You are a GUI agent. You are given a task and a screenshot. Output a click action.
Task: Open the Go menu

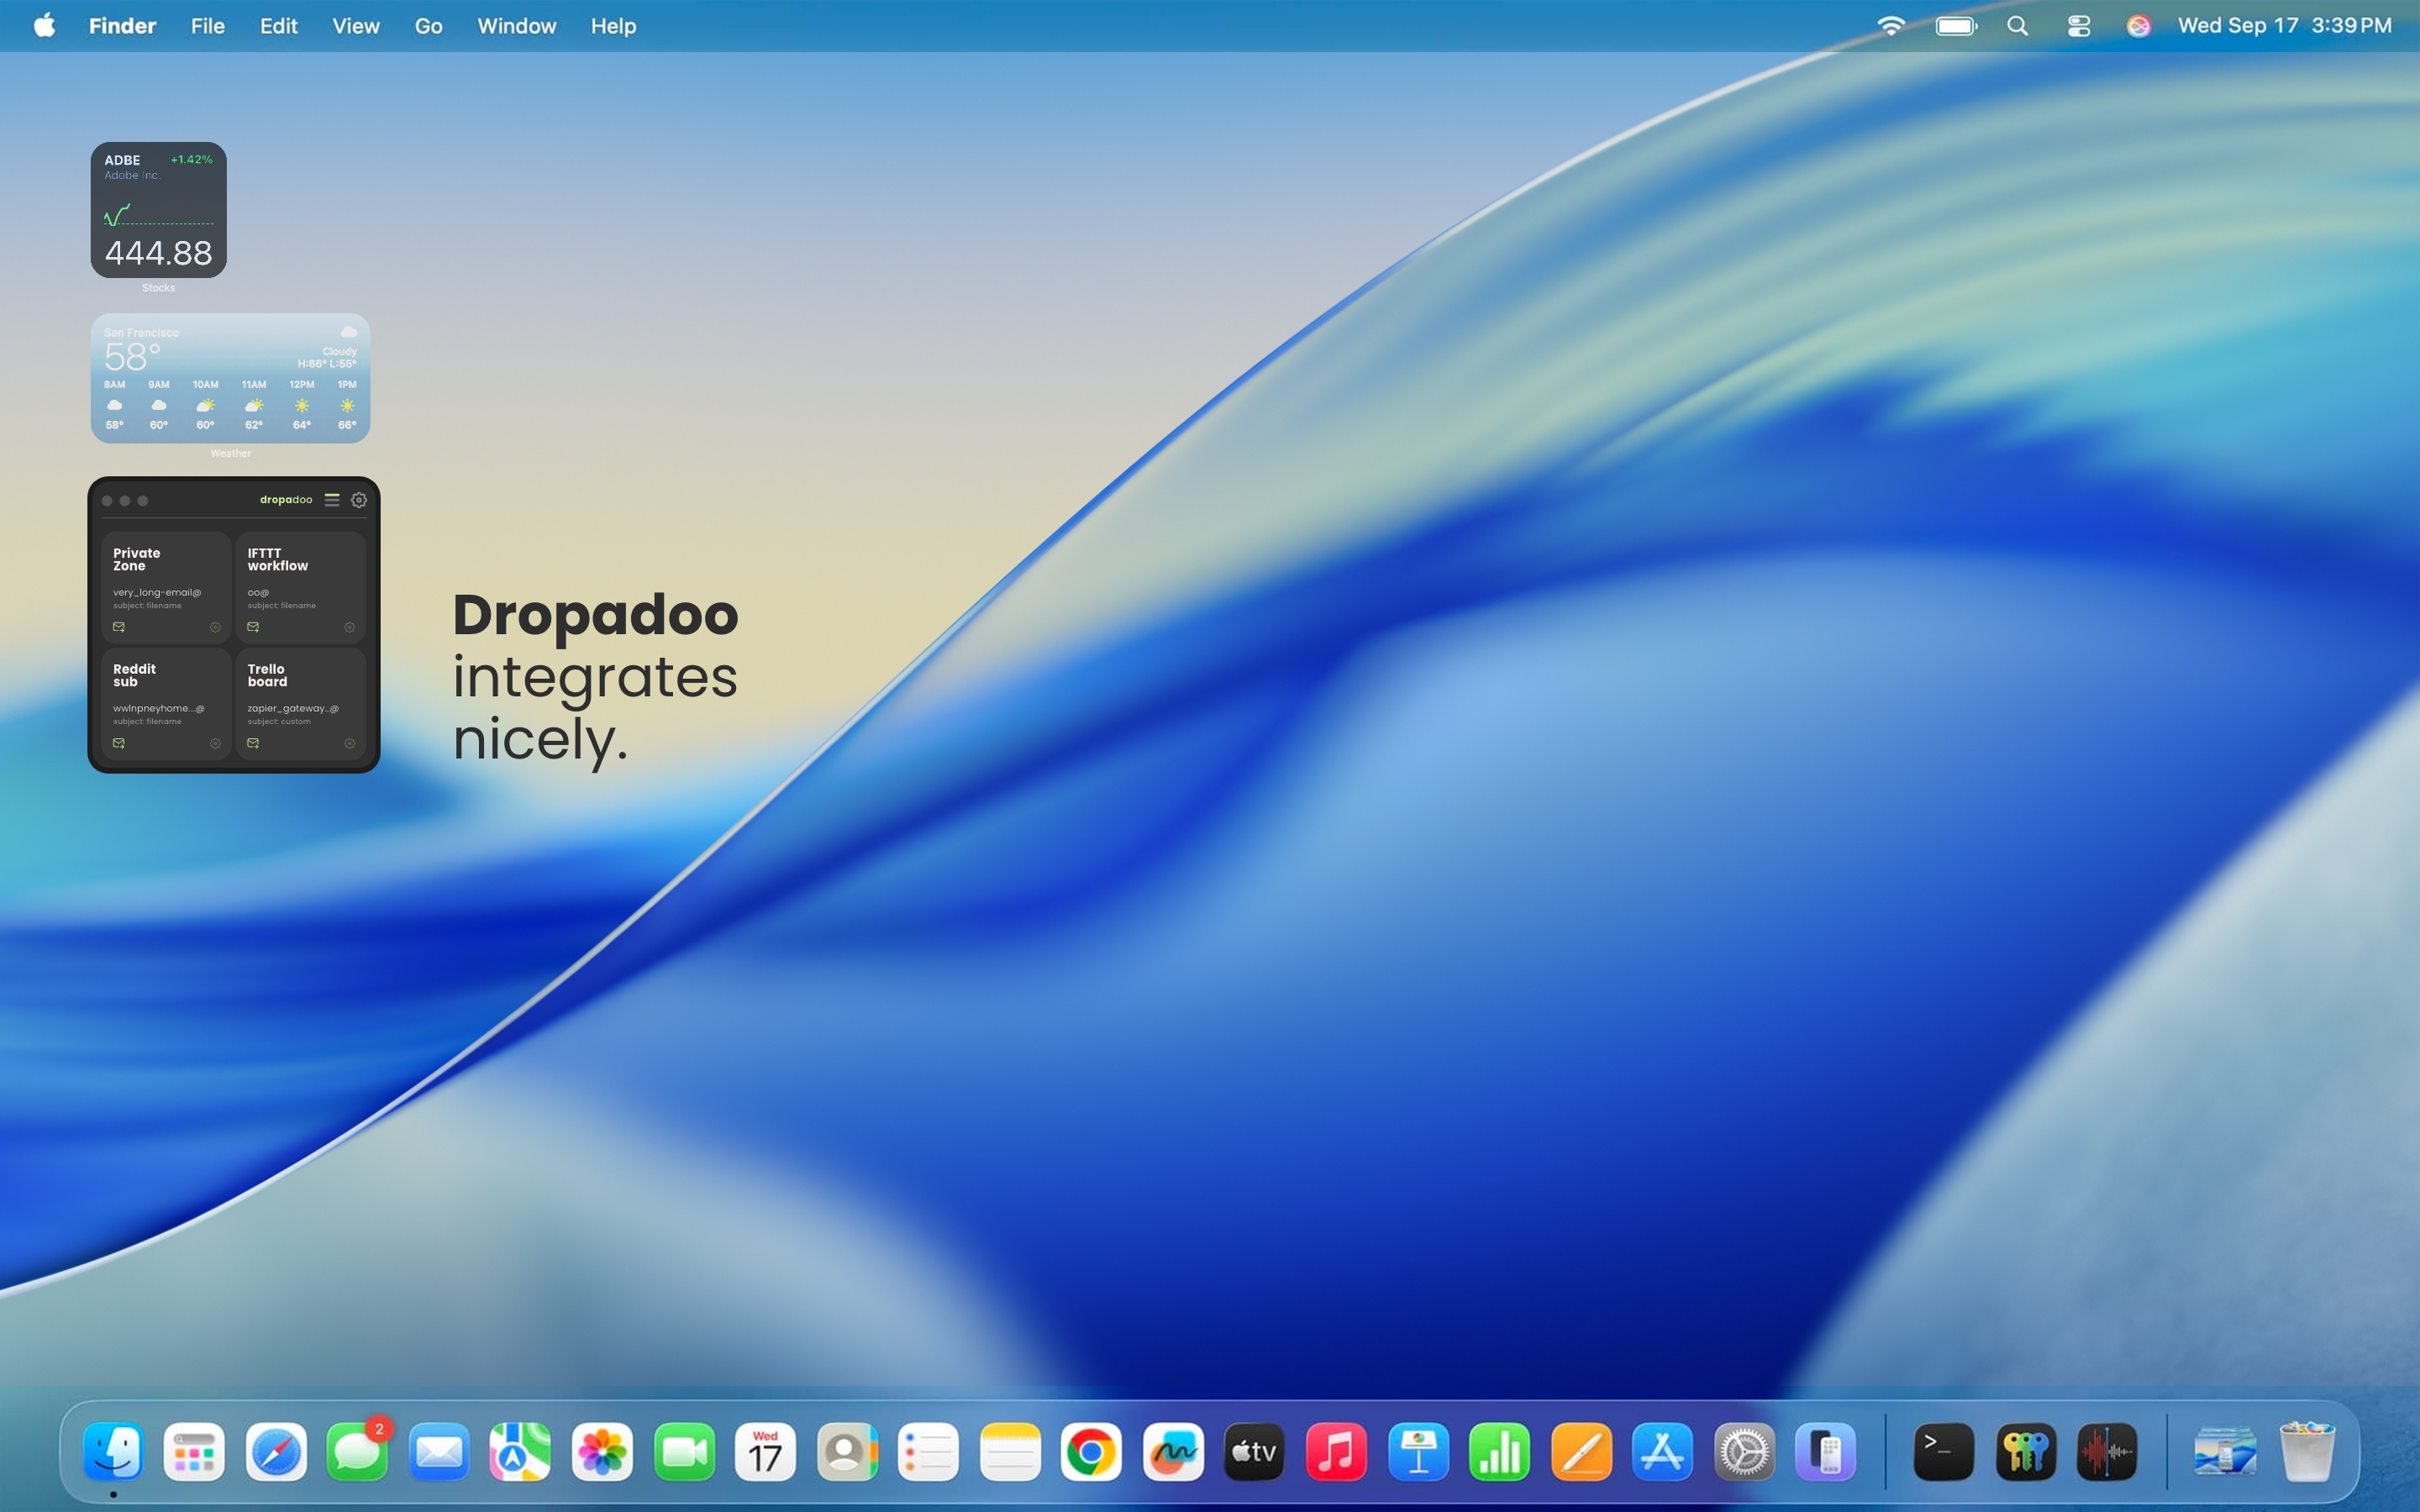tap(427, 26)
